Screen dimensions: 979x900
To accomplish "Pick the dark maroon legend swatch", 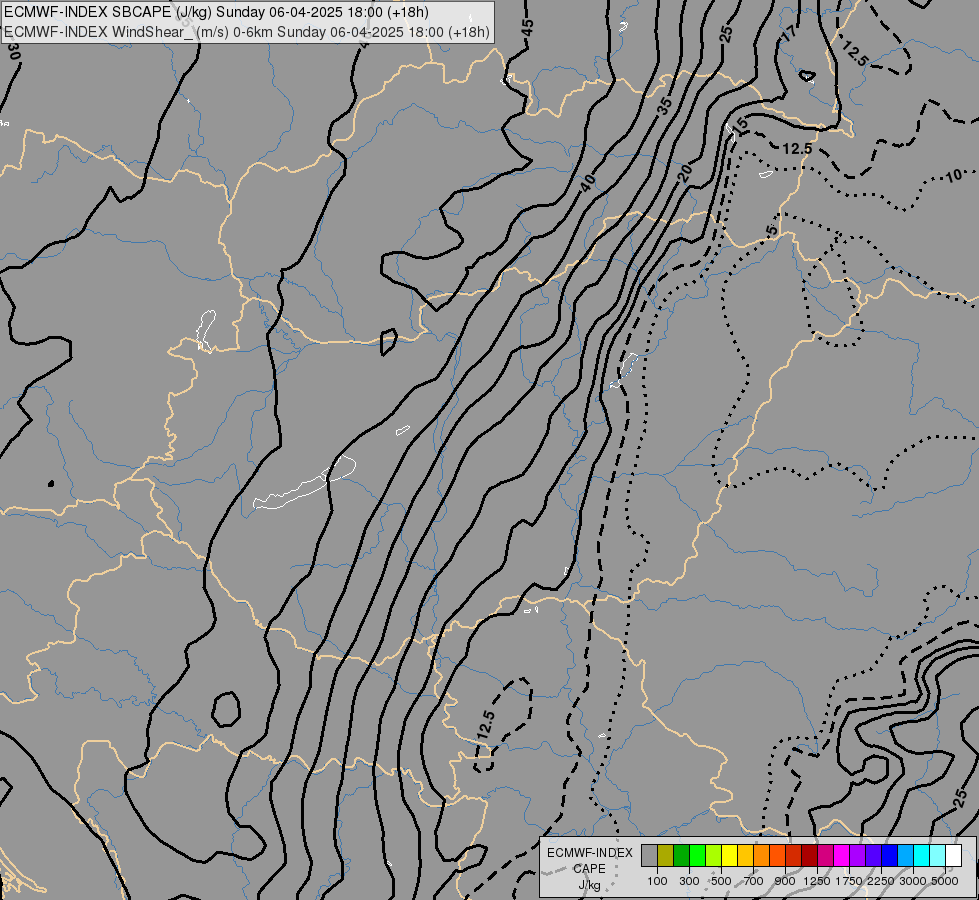I will (809, 855).
